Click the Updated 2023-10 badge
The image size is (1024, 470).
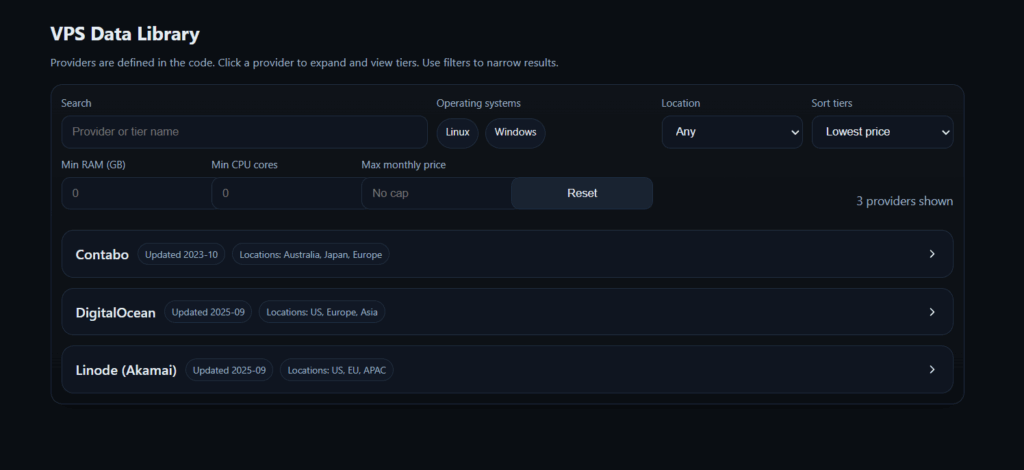click(x=181, y=255)
